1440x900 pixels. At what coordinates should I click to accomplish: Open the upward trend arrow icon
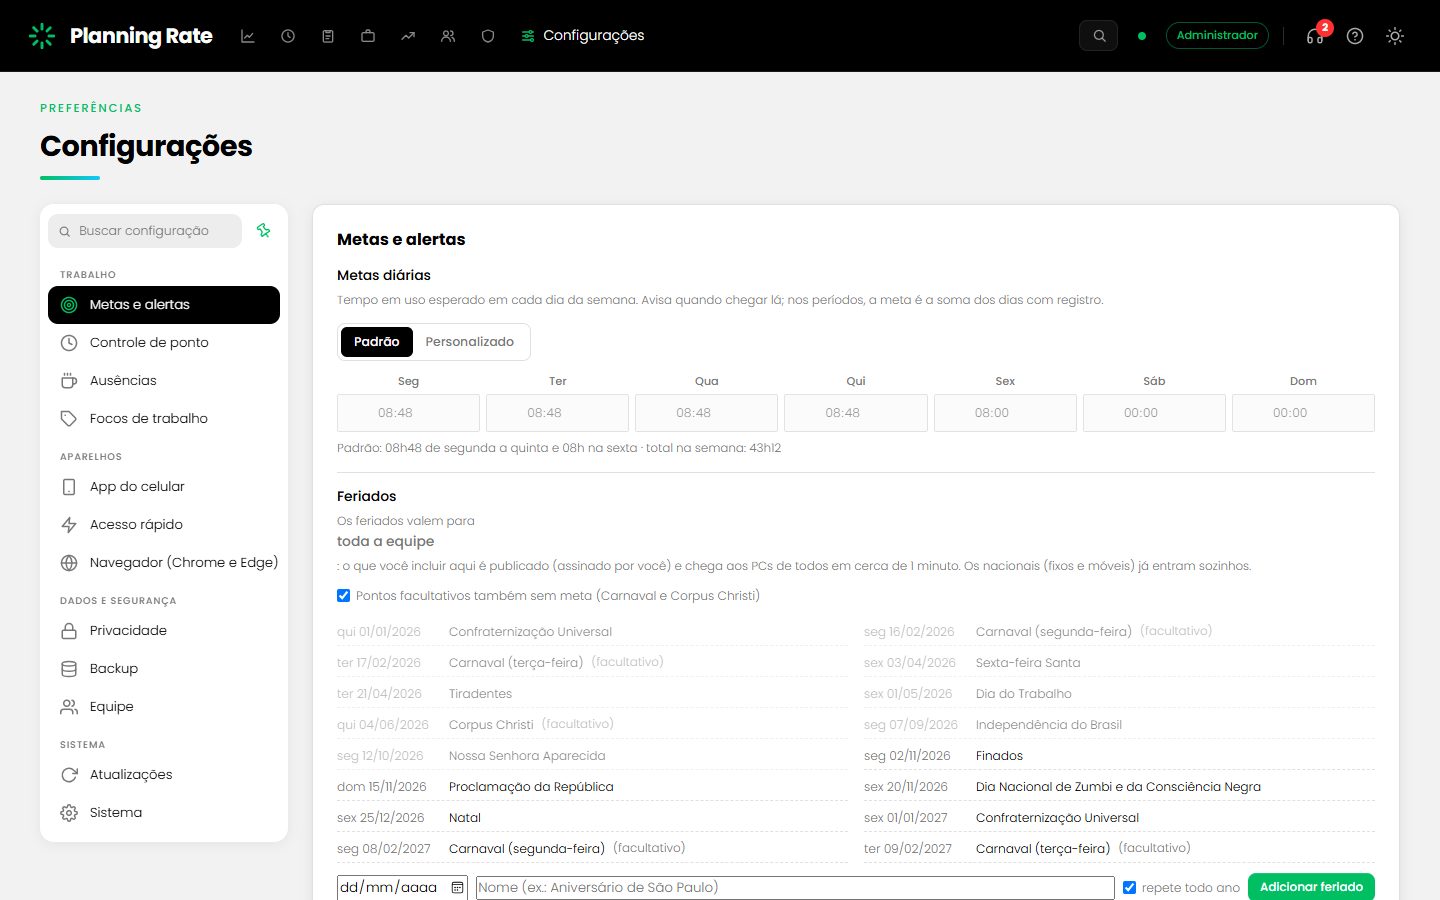(x=408, y=36)
